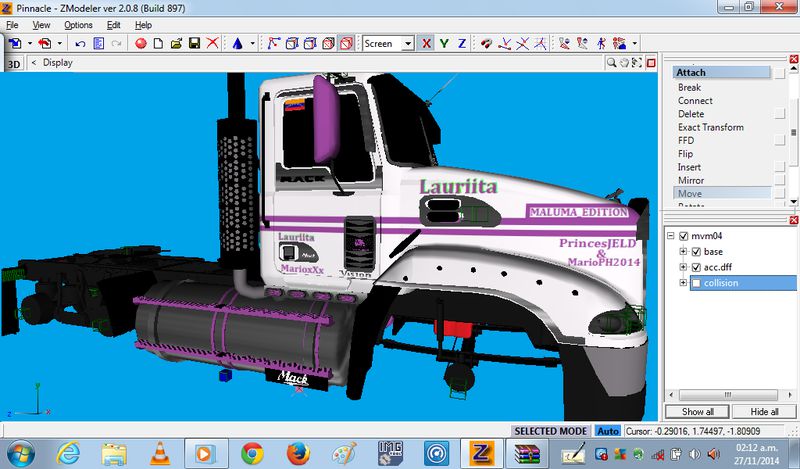Viewport: 800px width, 469px height.
Task: Switch to edges level cube icon
Action: pos(292,44)
